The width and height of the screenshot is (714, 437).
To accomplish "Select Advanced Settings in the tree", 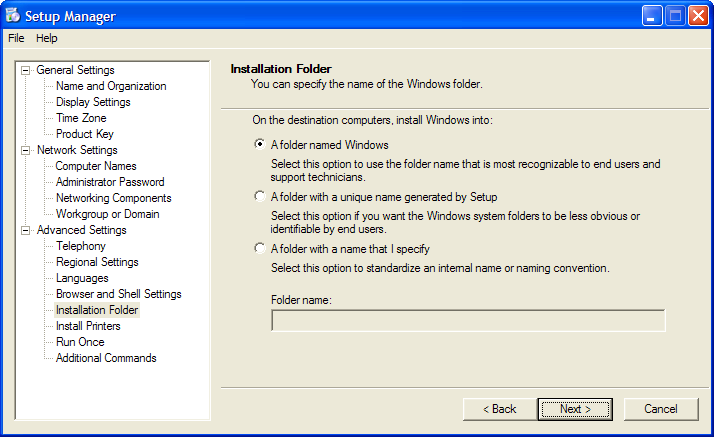I will [x=82, y=230].
